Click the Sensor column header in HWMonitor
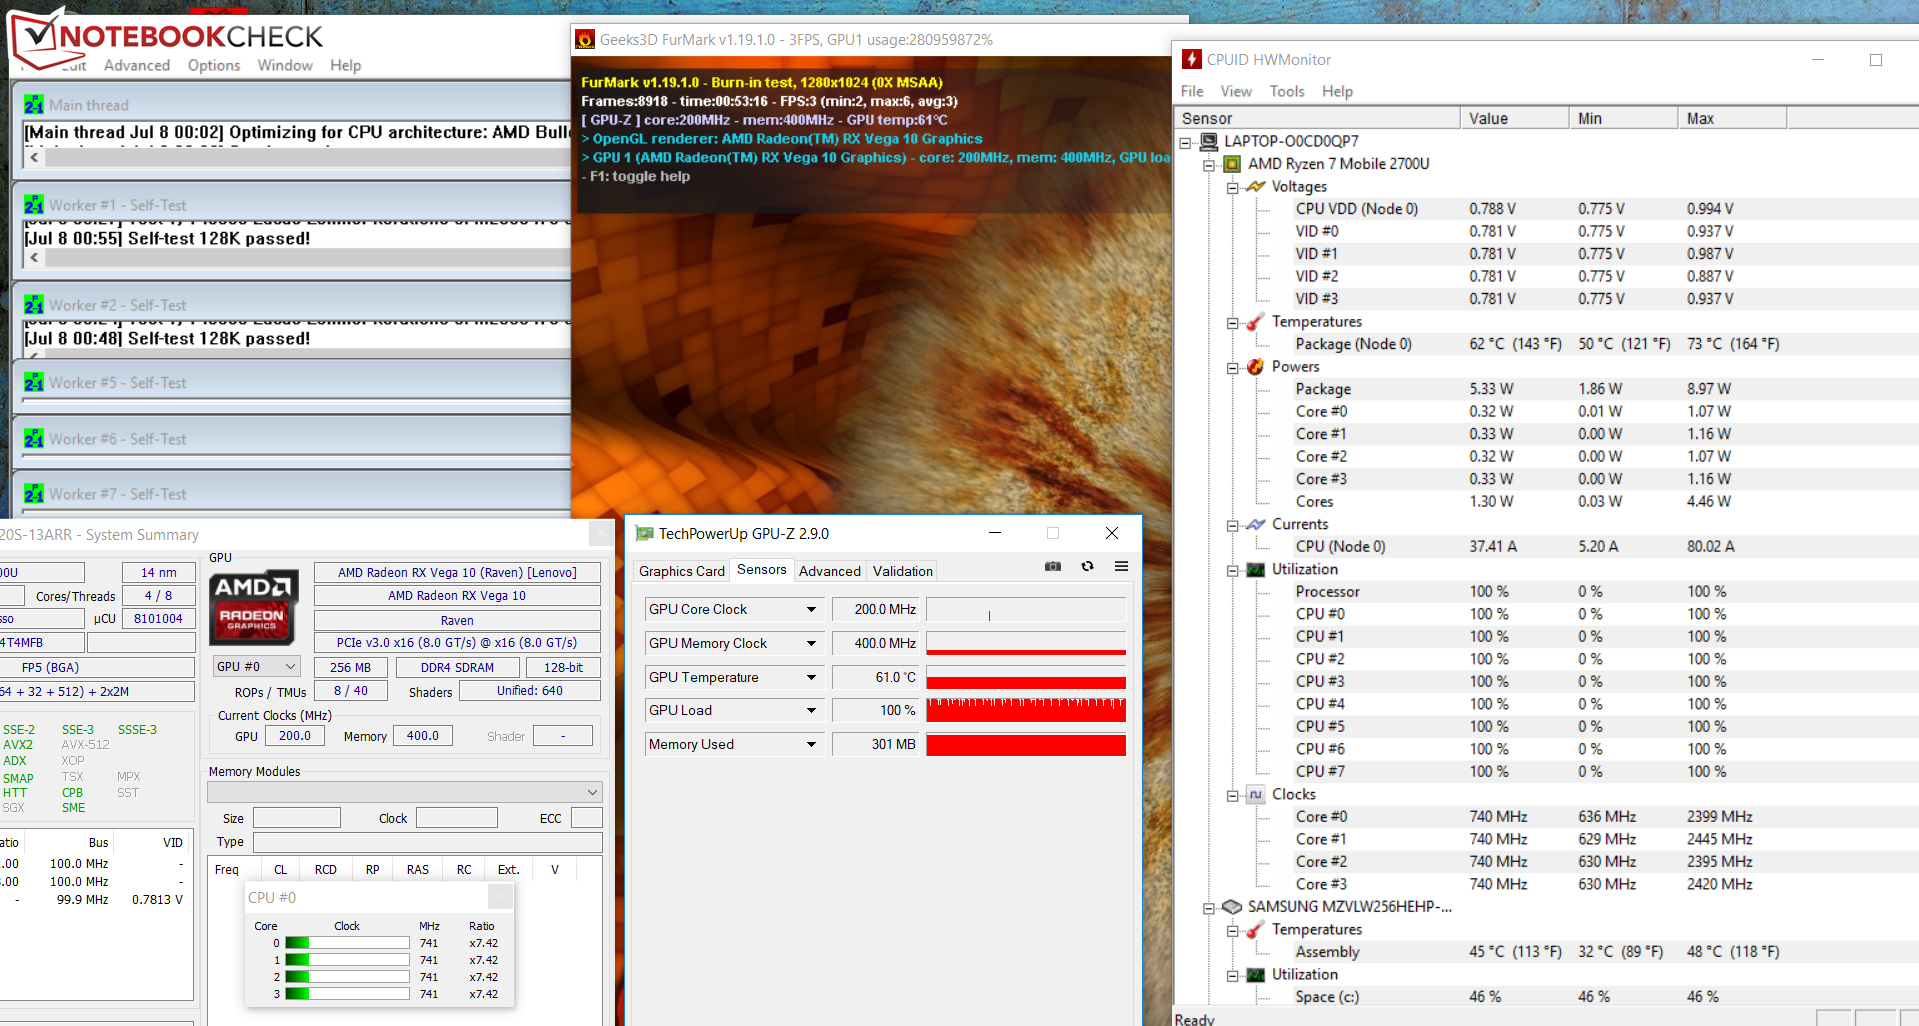Viewport: 1919px width, 1026px height. tap(1317, 118)
